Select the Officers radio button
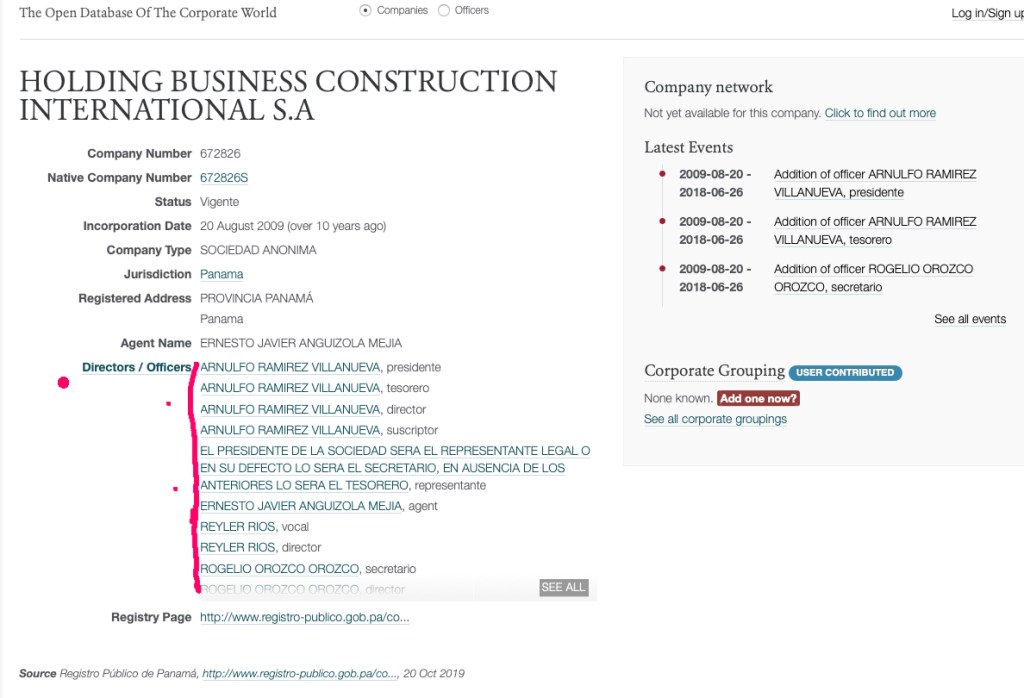Screen dimensions: 1024x698 click(x=444, y=11)
